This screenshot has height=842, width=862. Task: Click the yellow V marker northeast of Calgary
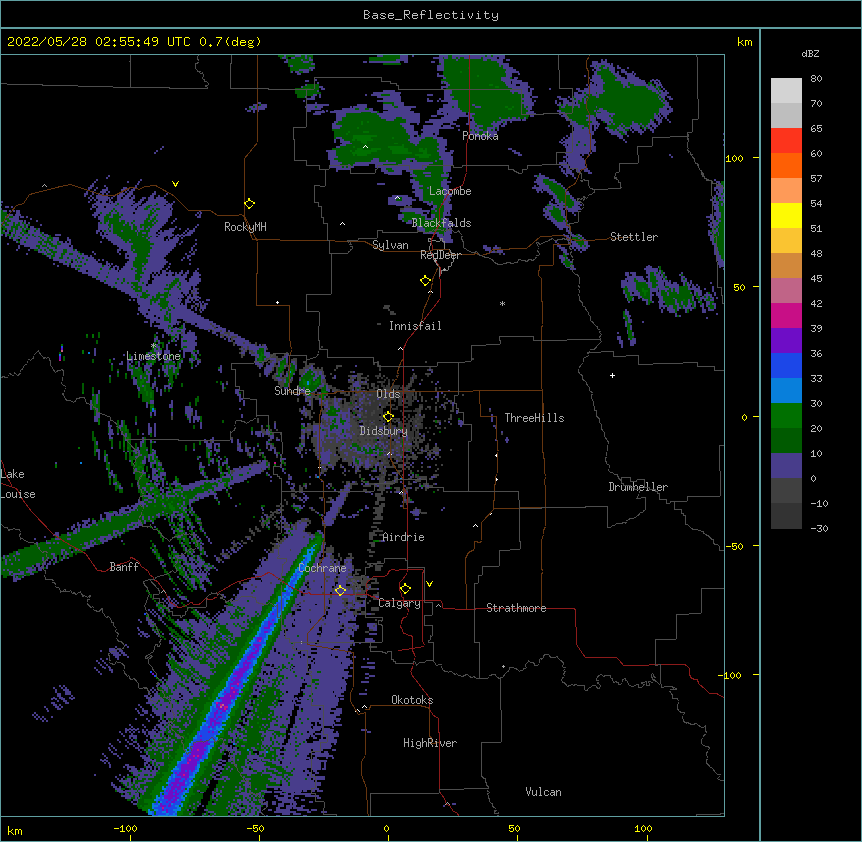tap(429, 584)
